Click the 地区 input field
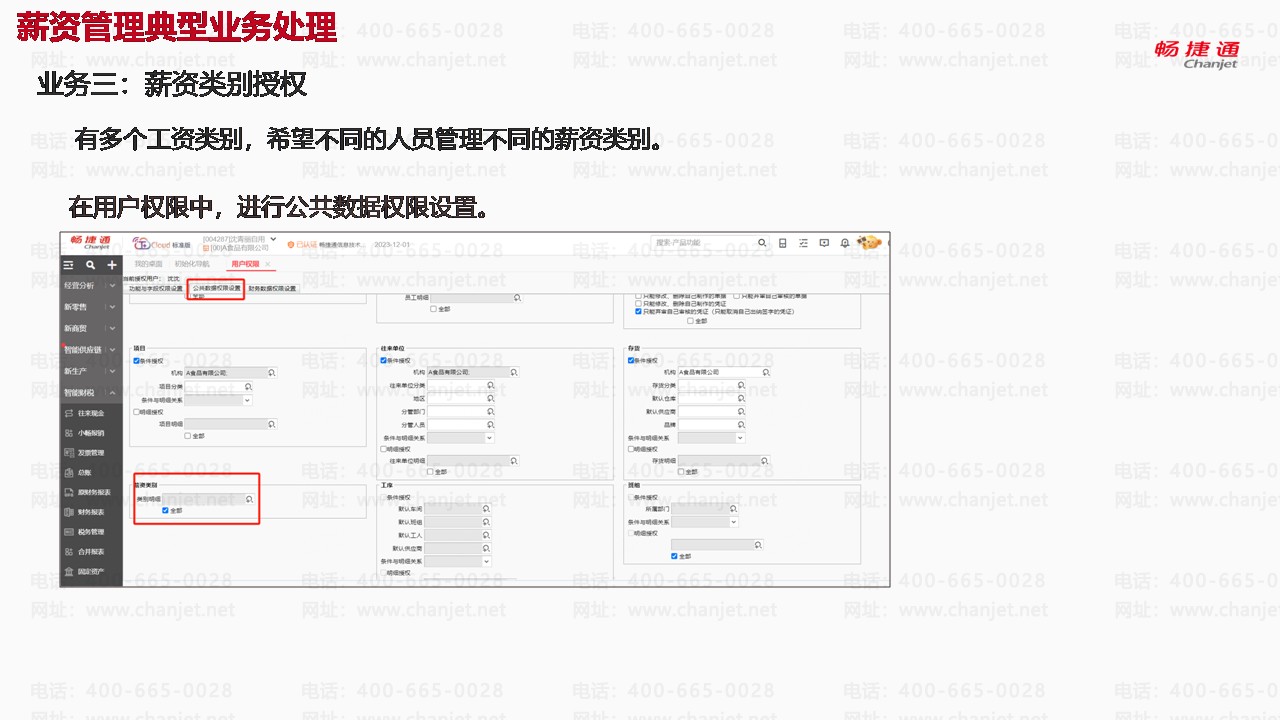This screenshot has height=720, width=1280. 462,398
